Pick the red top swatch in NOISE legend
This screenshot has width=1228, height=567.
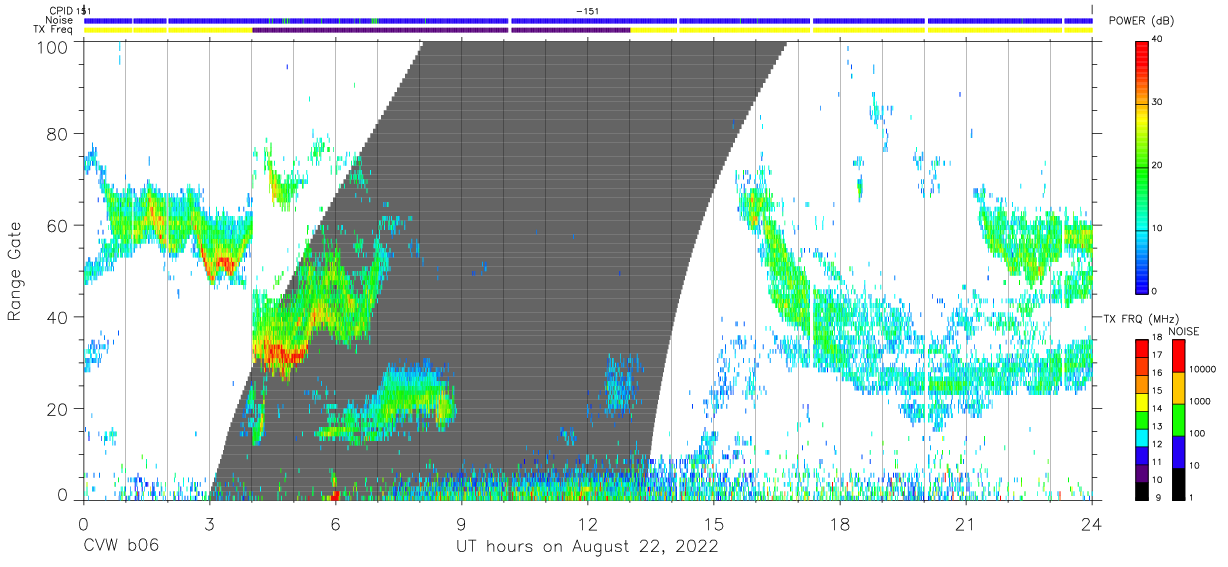pyautogui.click(x=1178, y=356)
